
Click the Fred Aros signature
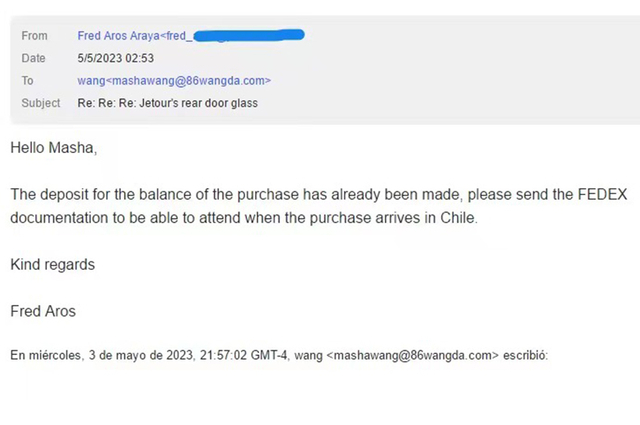pos(43,311)
